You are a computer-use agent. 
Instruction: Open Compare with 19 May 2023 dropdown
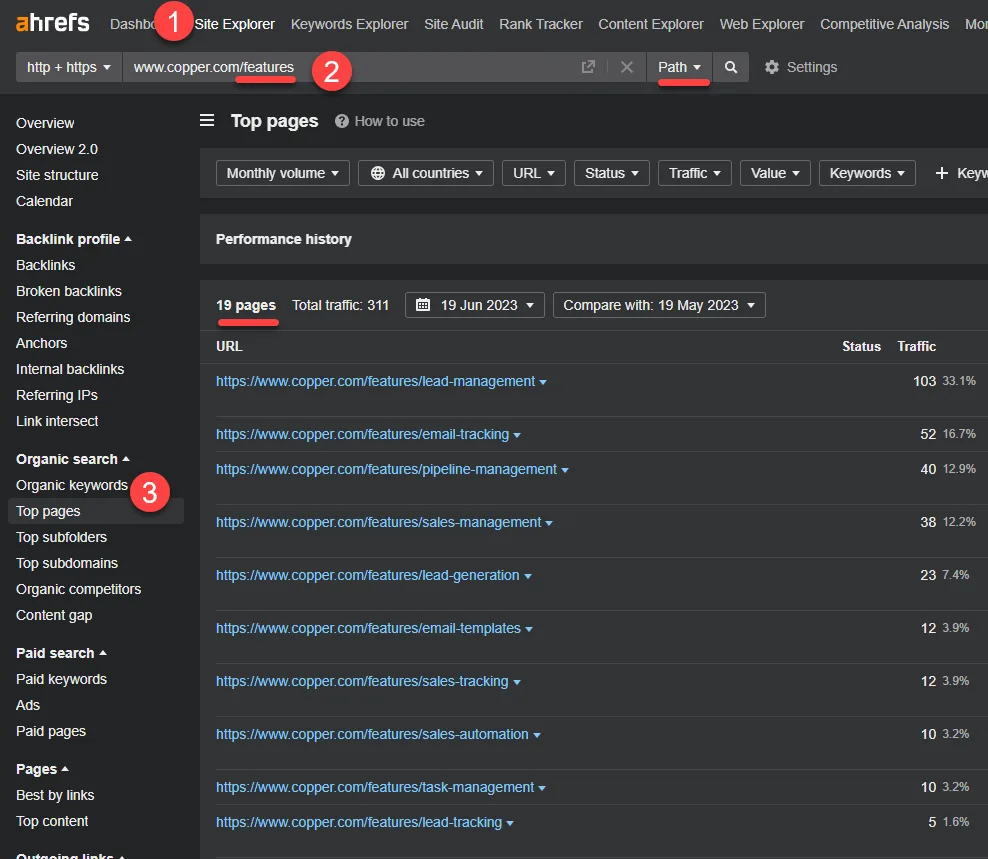coord(659,305)
